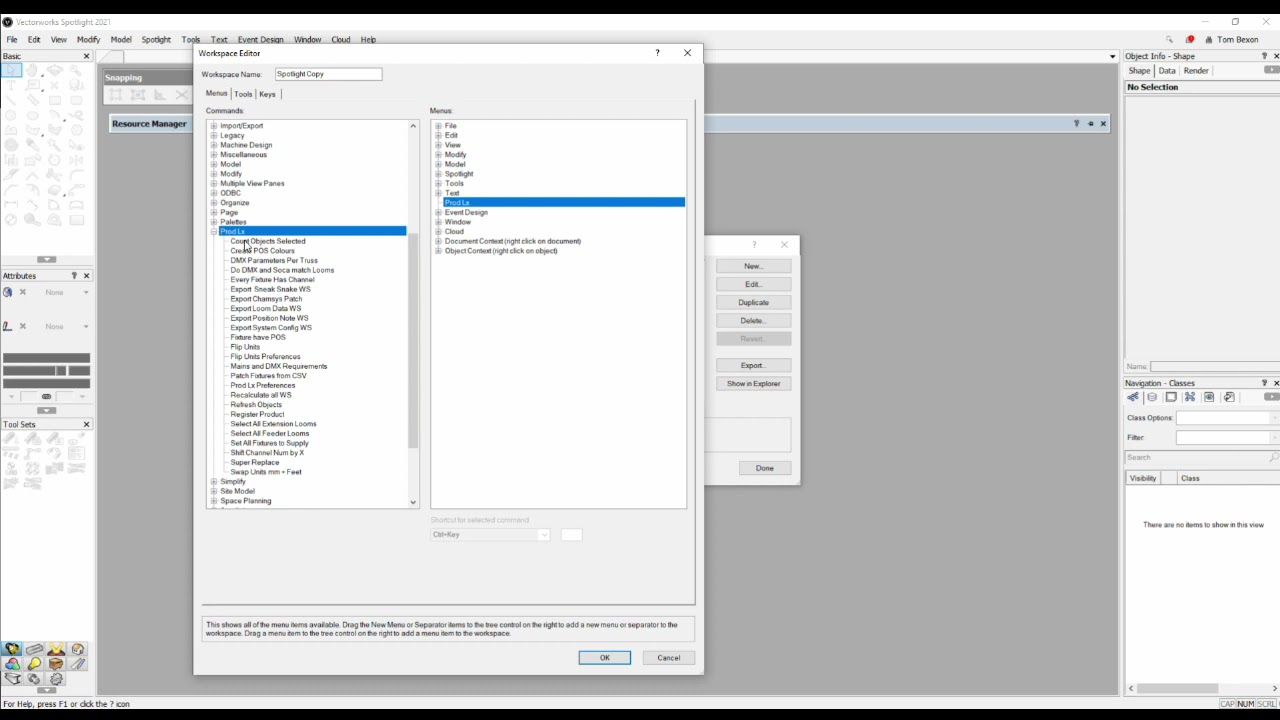Expand Event Design in the Menus tree

[438, 212]
